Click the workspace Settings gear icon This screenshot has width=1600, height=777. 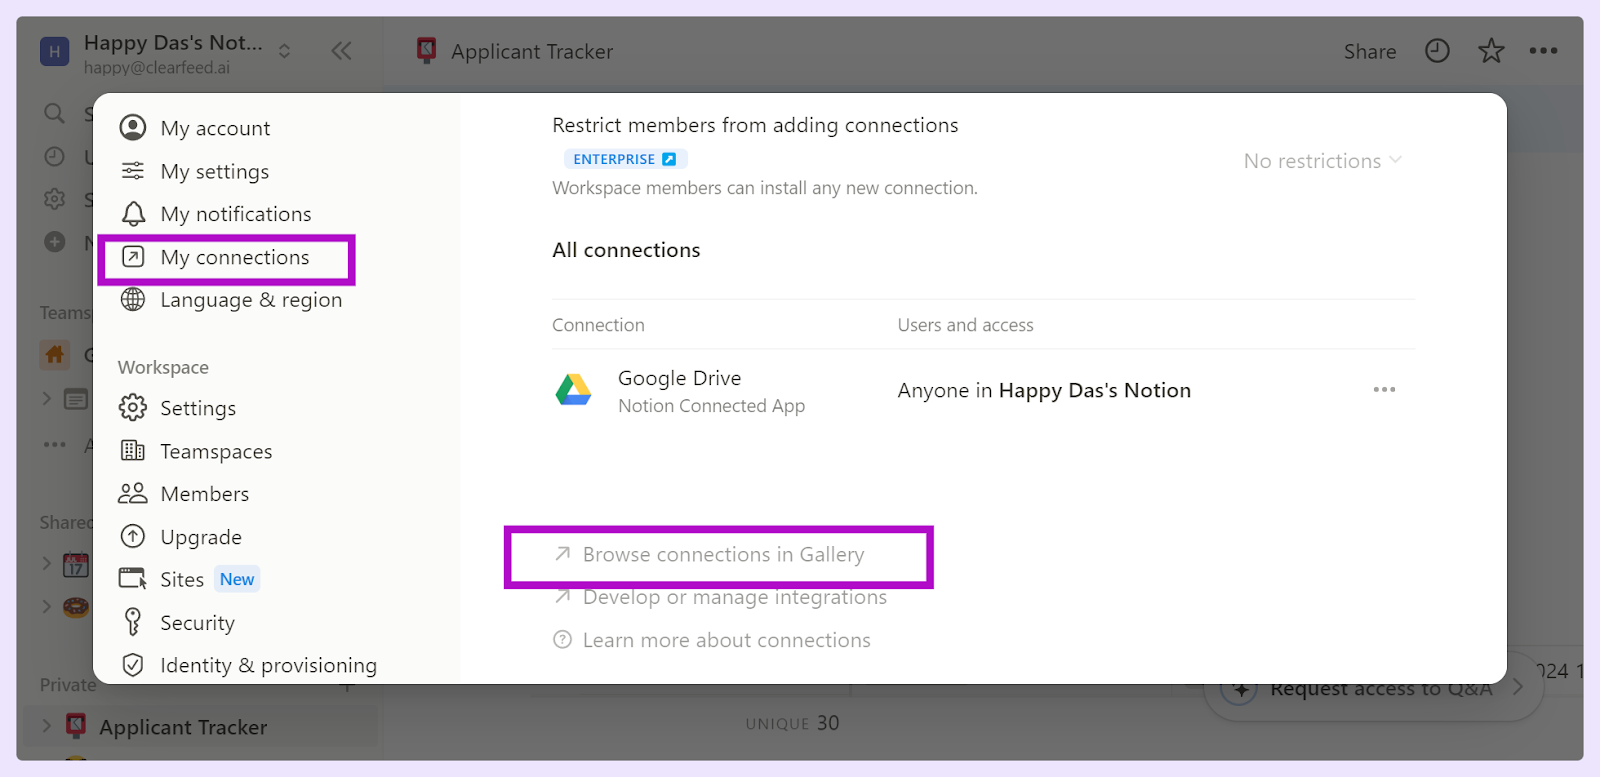133,407
